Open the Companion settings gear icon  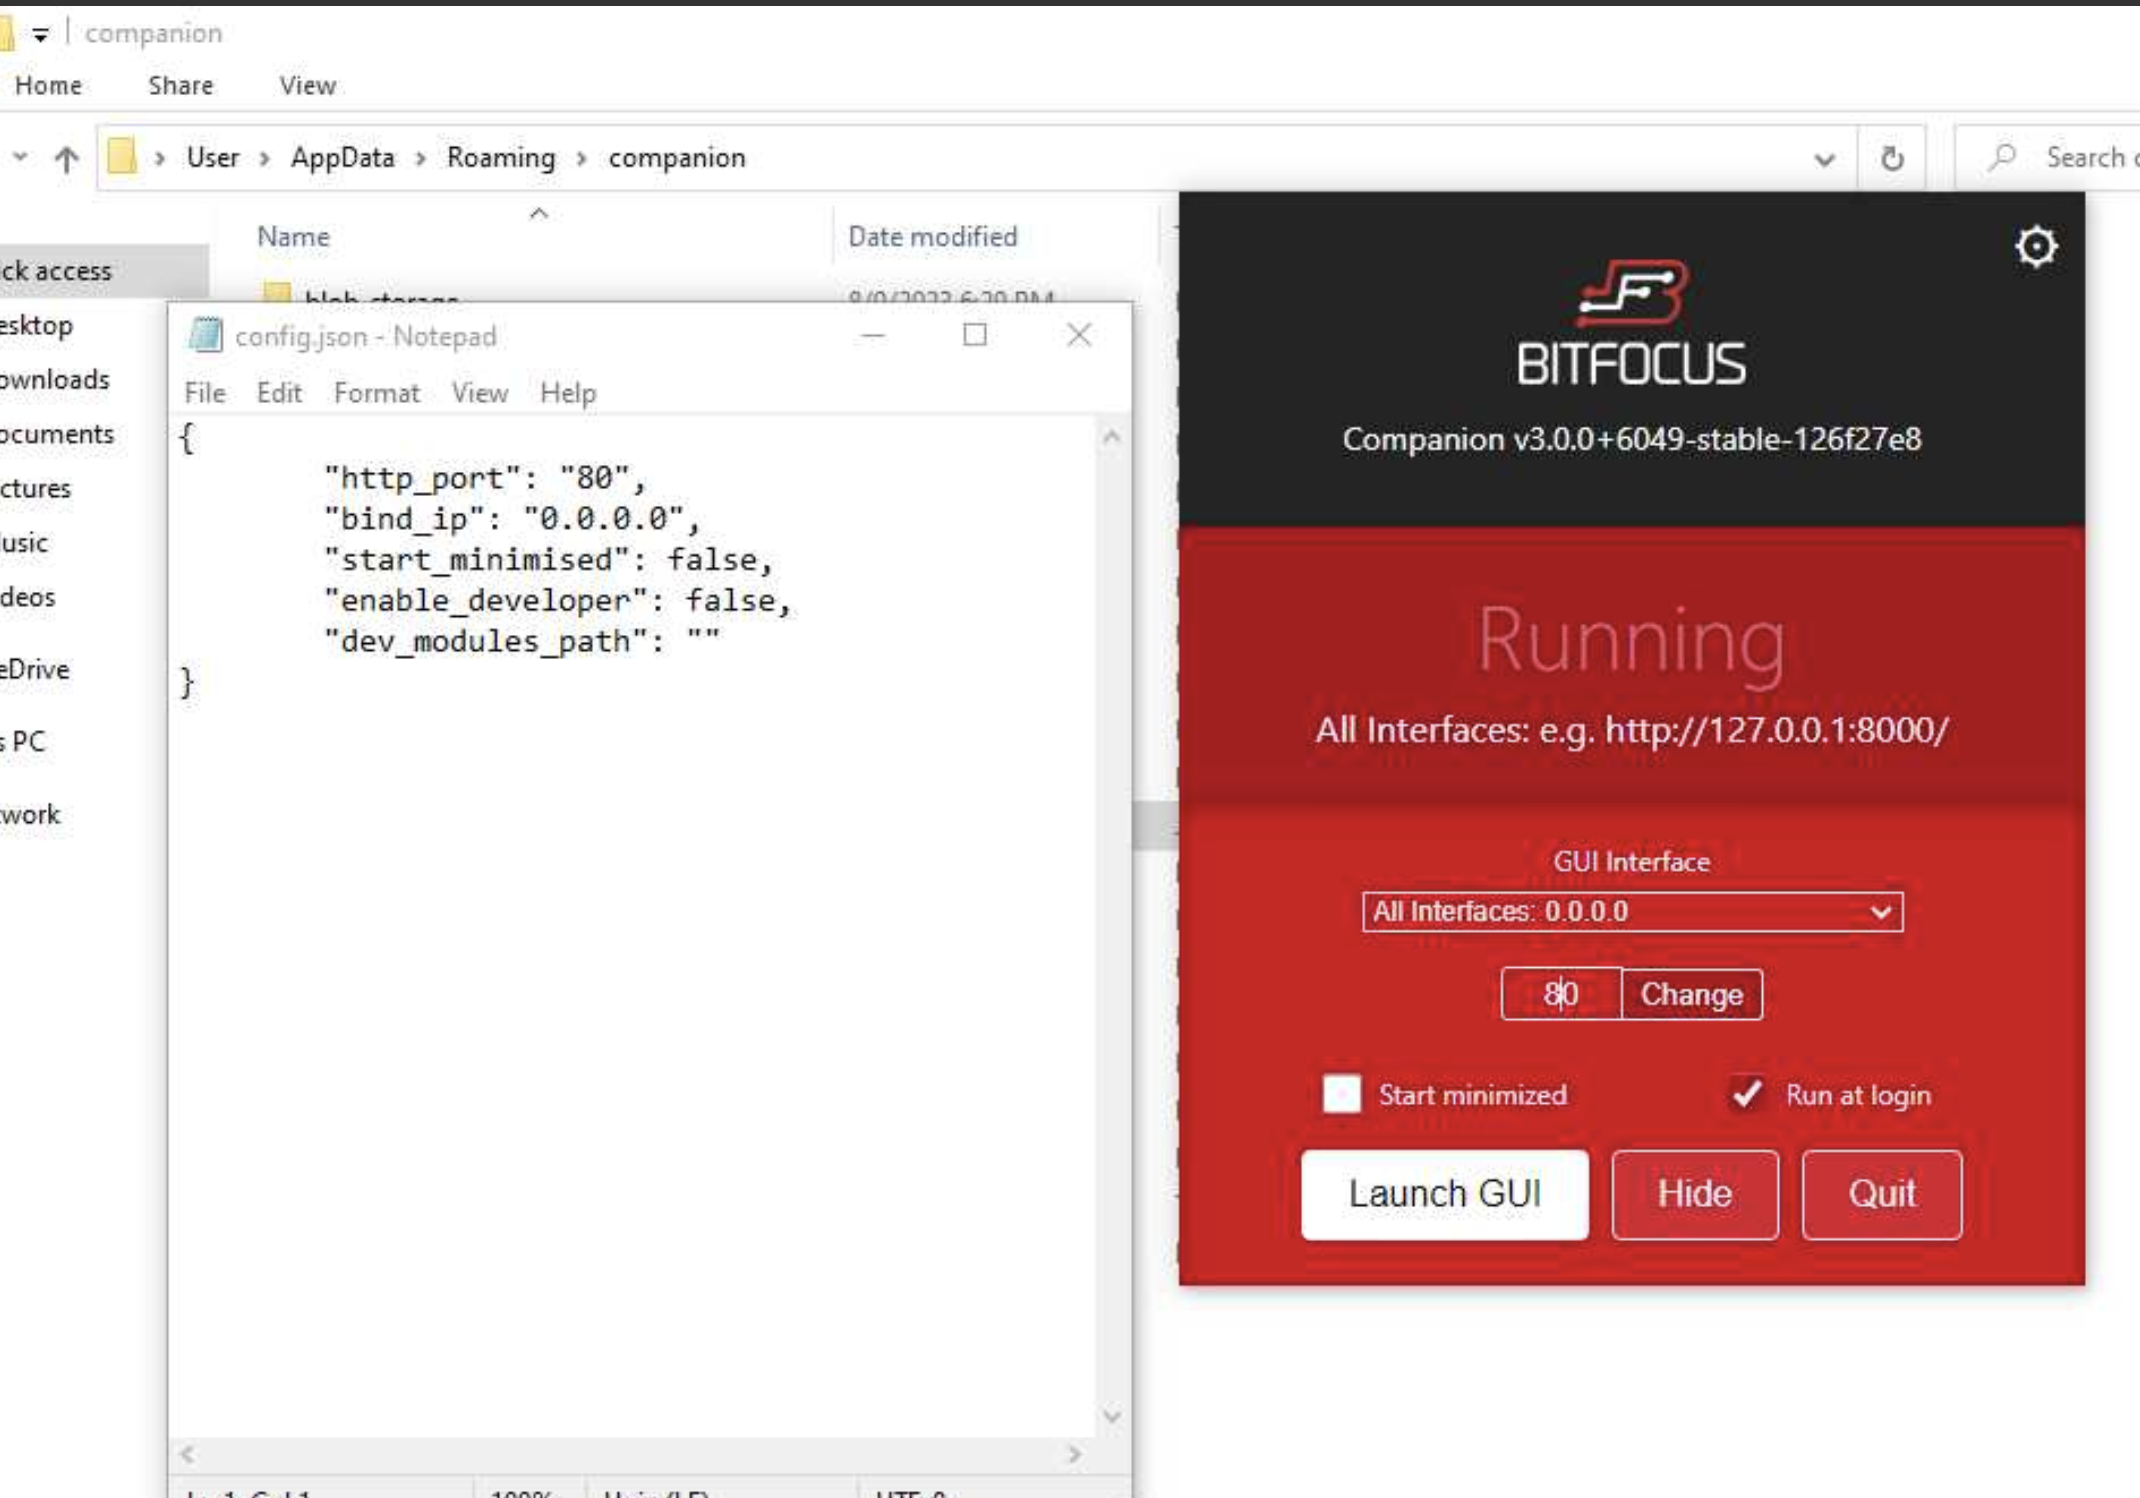(2036, 246)
